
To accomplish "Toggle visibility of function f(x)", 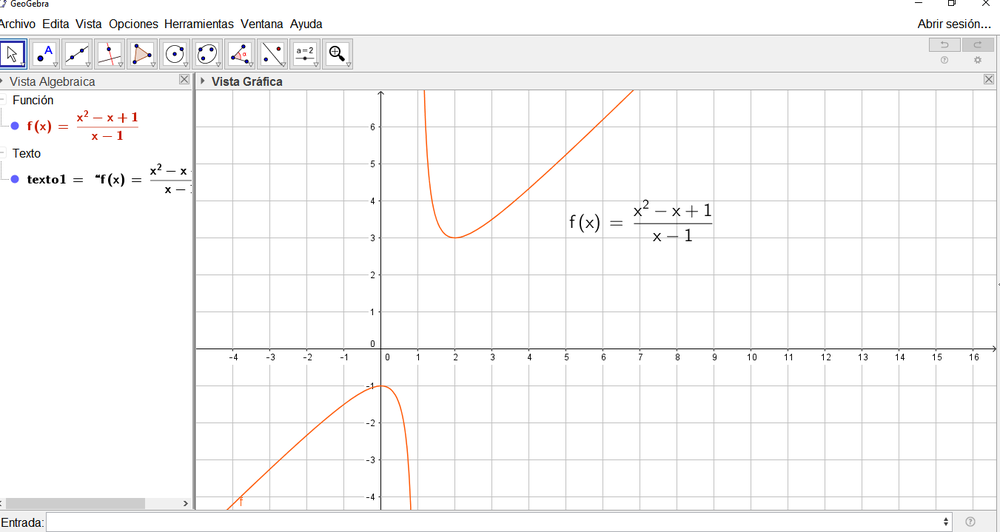I will tap(15, 126).
